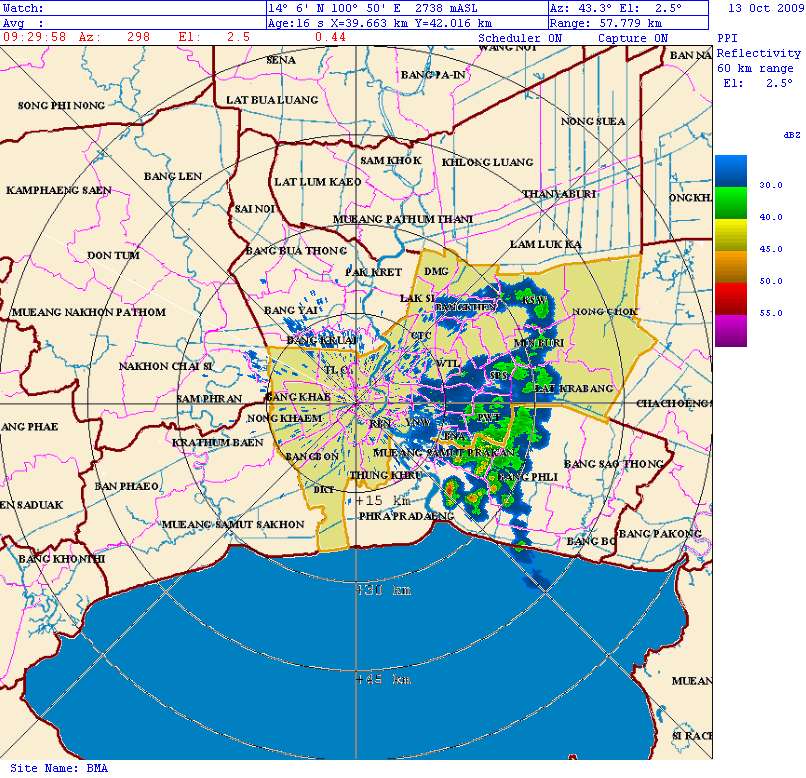Toggle the Capture ON indicator
806x778 pixels.
point(632,38)
